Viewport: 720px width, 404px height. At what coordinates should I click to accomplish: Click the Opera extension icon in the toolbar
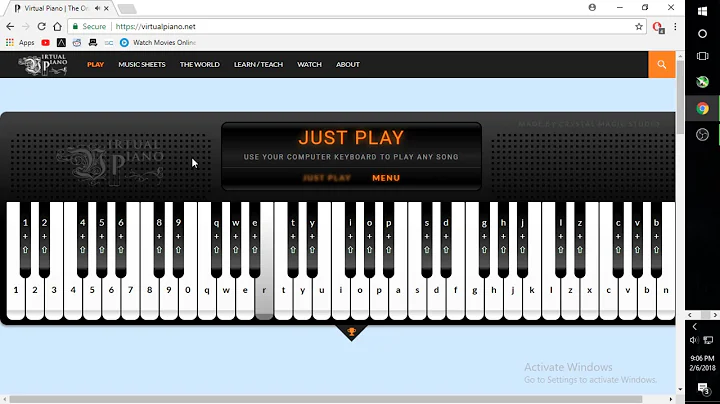pyautogui.click(x=658, y=27)
